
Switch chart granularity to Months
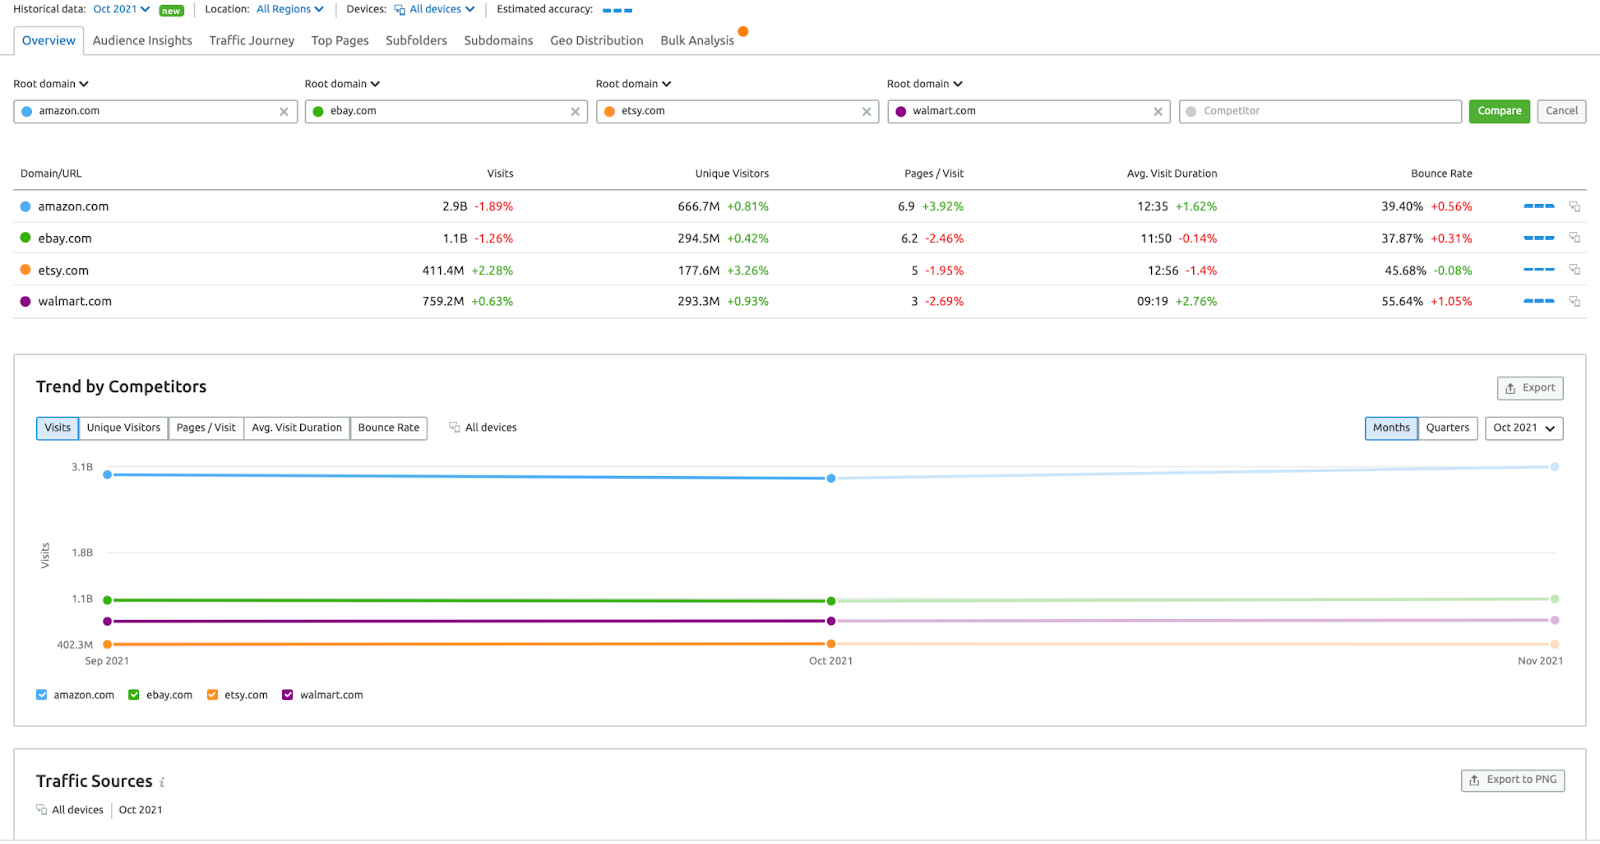coord(1391,428)
